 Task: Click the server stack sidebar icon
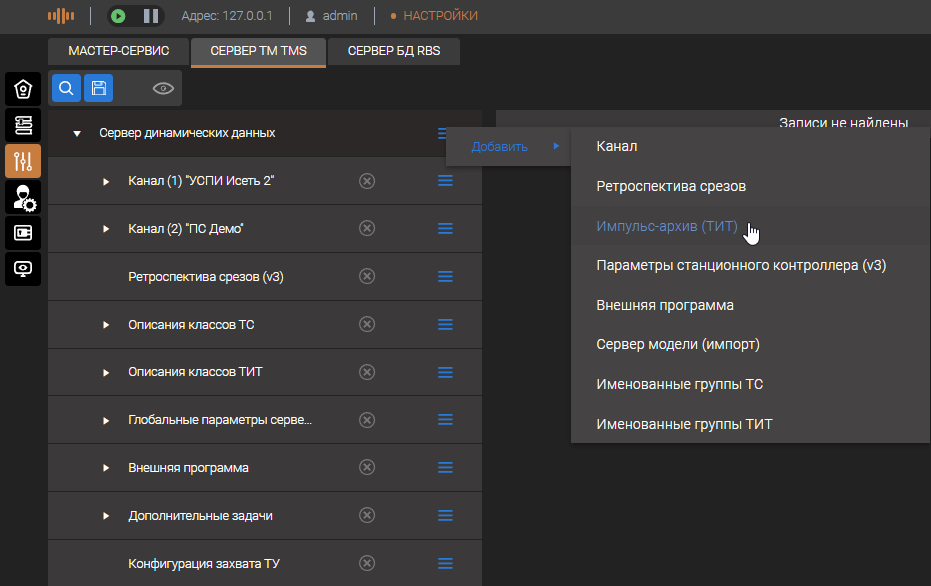point(23,125)
